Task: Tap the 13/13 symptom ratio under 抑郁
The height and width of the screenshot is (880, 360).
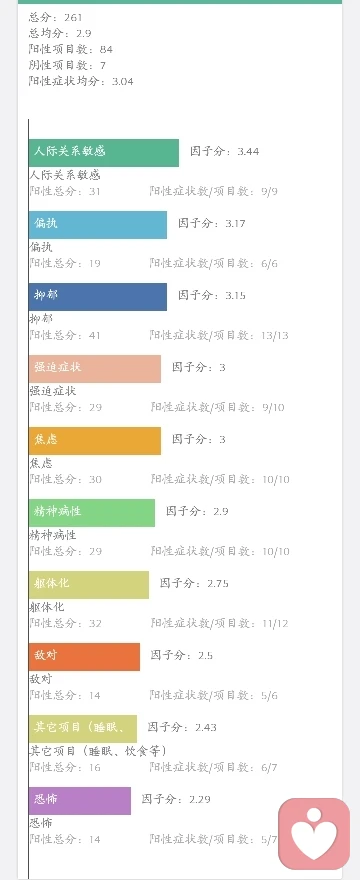Action: [275, 336]
